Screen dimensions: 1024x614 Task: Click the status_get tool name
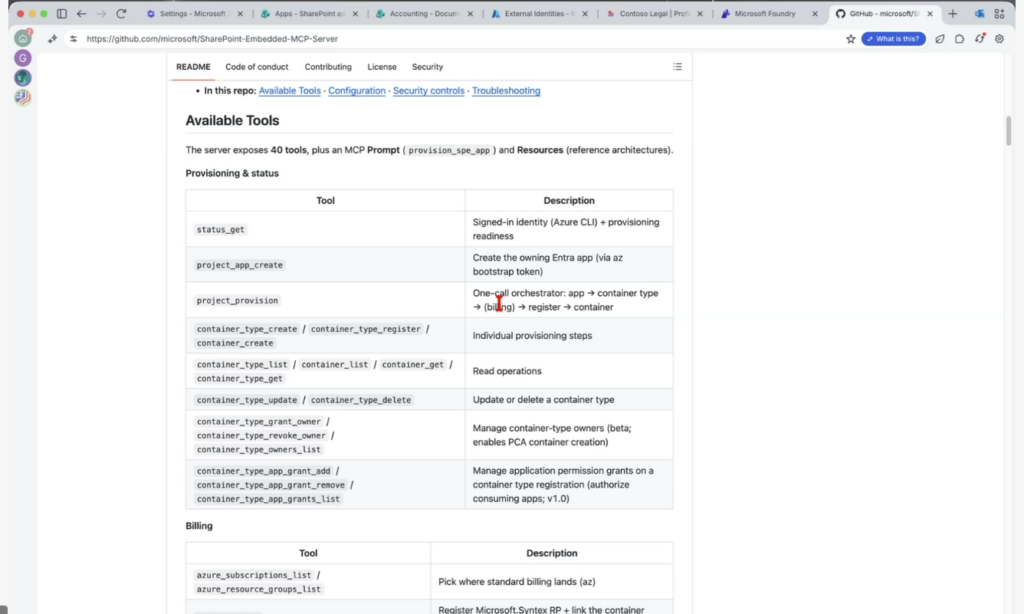[221, 229]
